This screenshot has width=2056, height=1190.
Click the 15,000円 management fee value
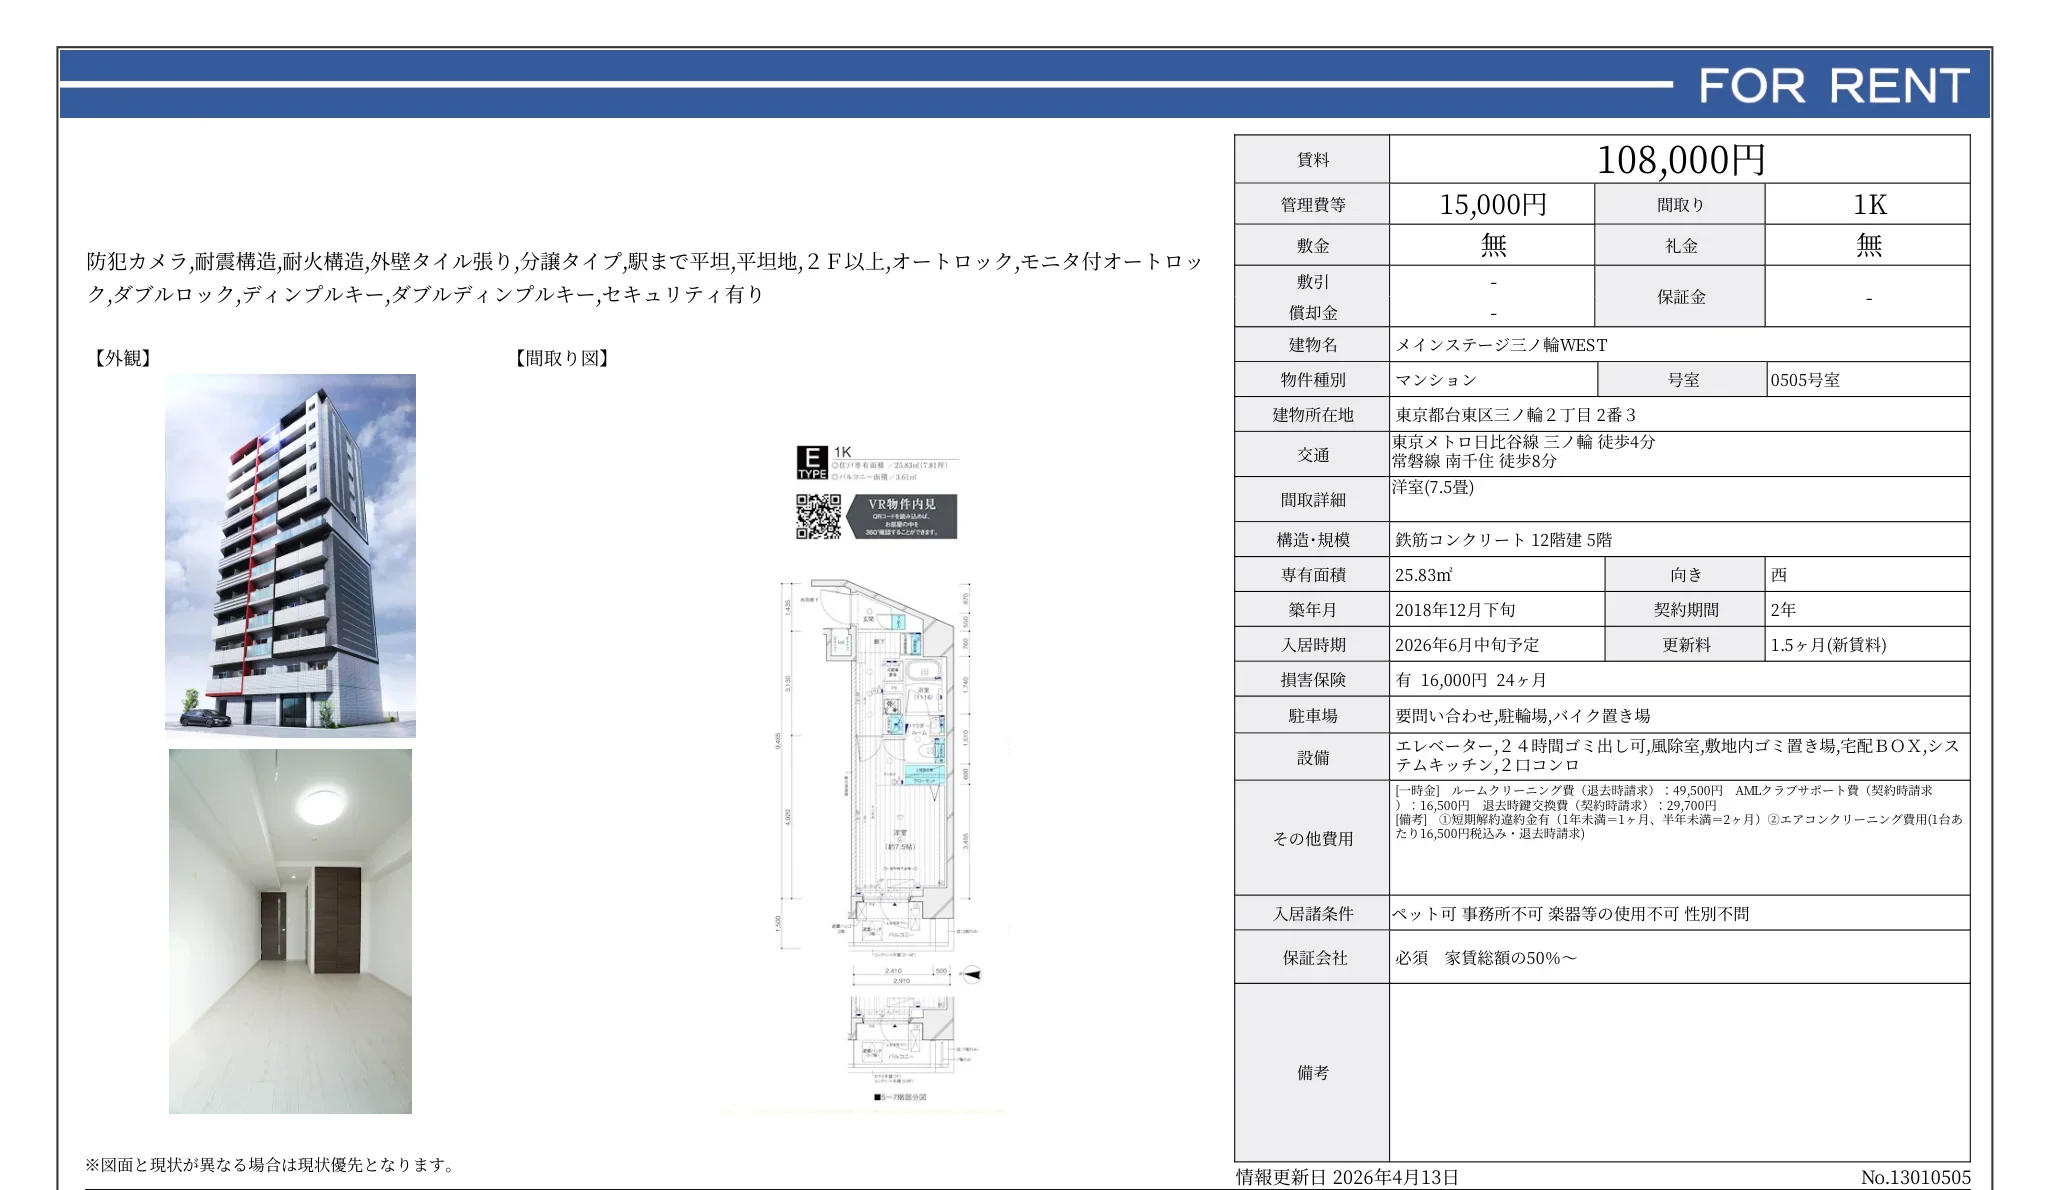[1492, 205]
